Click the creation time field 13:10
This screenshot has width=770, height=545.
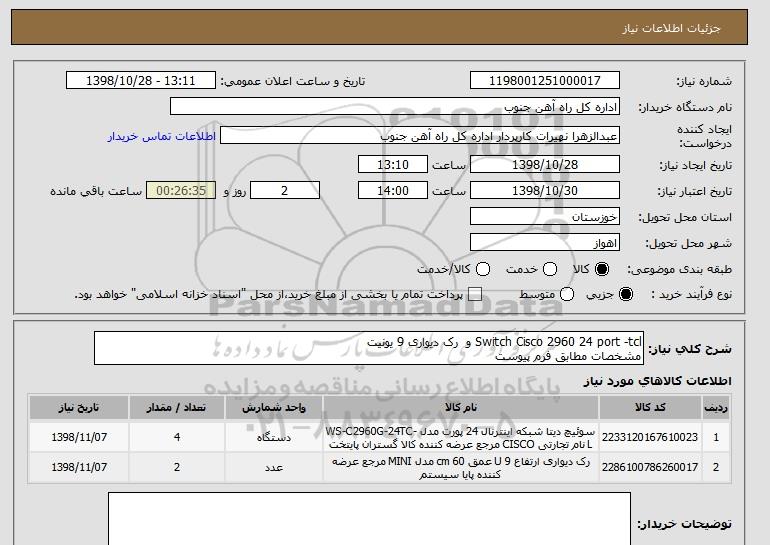393,164
